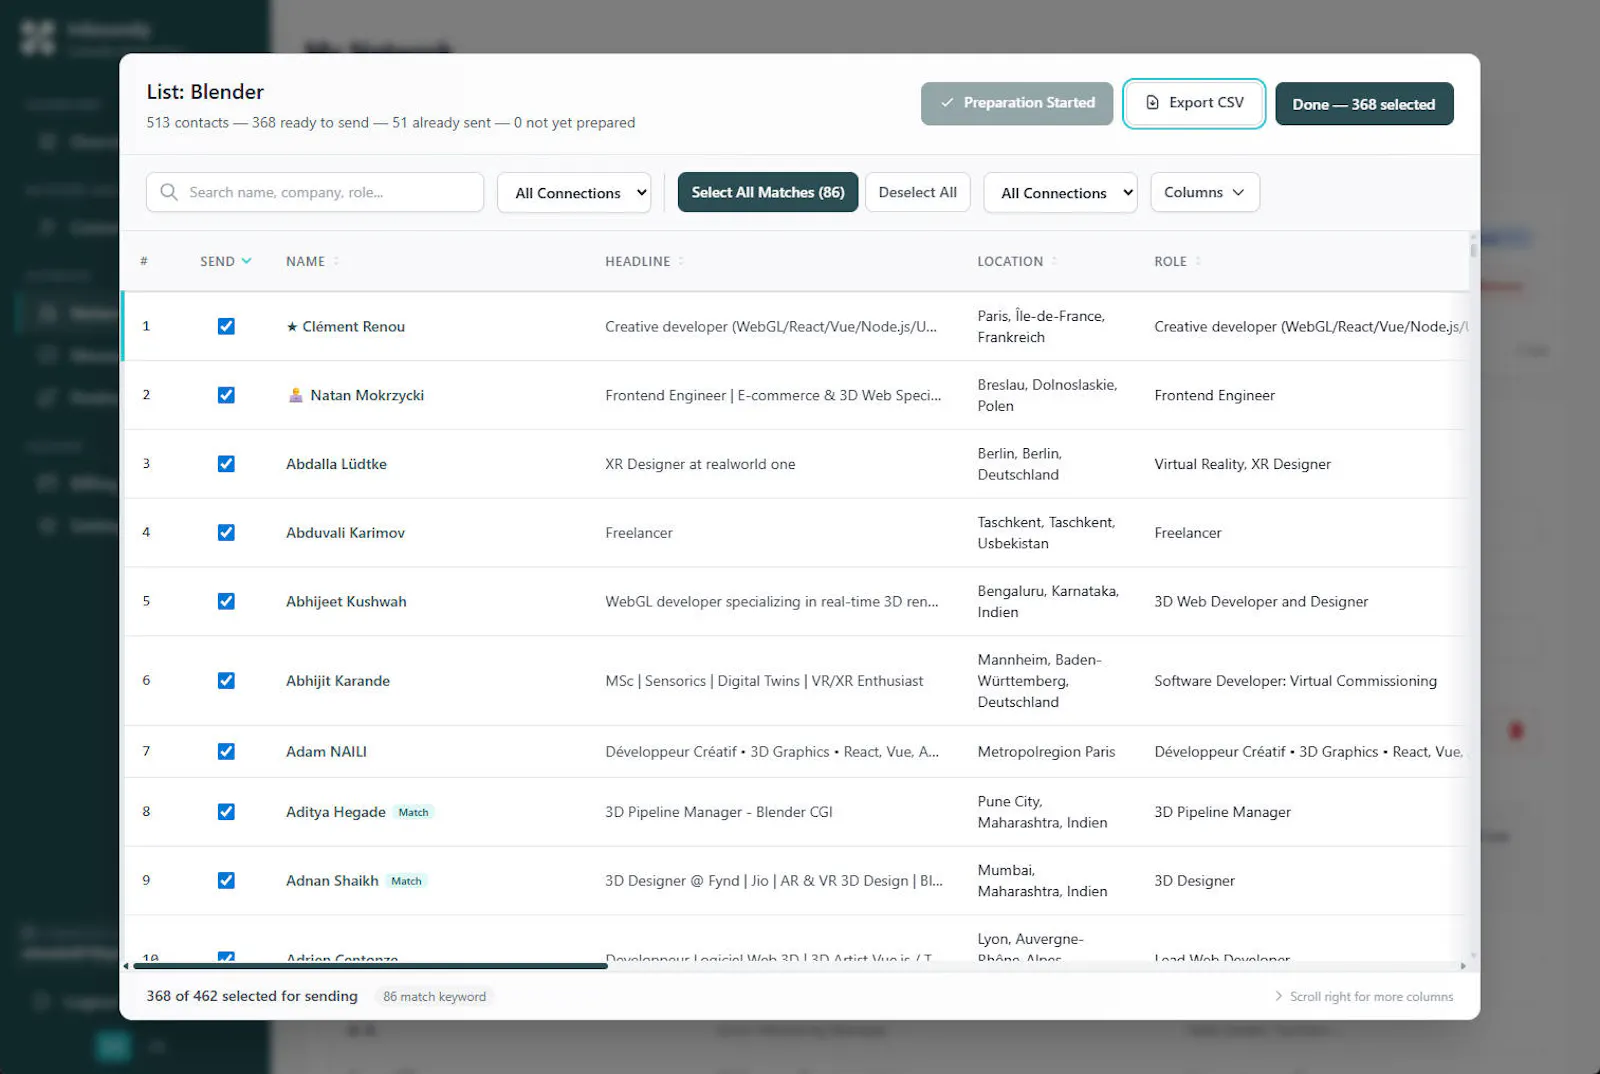Image resolution: width=1600 pixels, height=1074 pixels.
Task: Click the name Abdalla Lüdtke
Action: 336,464
